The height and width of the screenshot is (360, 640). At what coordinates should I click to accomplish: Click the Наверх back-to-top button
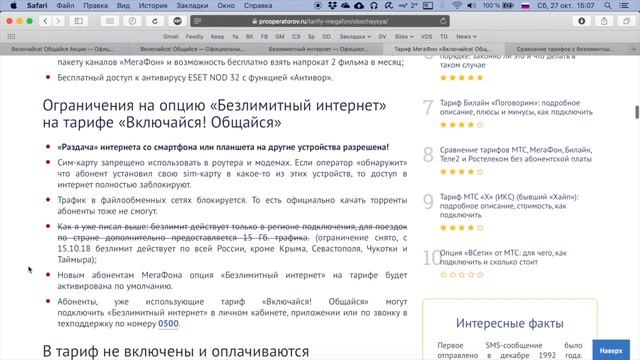coord(611,351)
